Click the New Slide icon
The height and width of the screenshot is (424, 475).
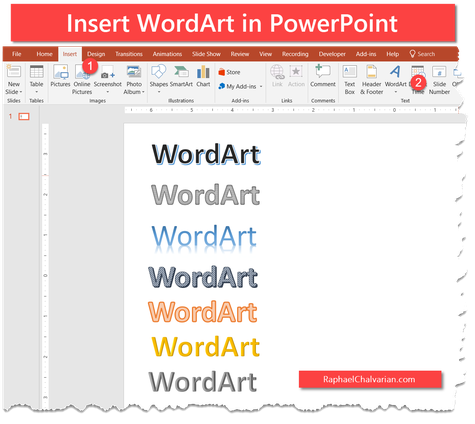pyautogui.click(x=14, y=71)
